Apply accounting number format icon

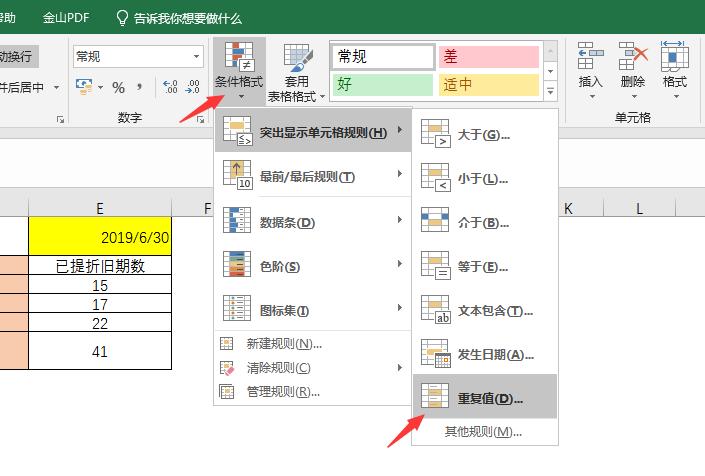[x=84, y=86]
